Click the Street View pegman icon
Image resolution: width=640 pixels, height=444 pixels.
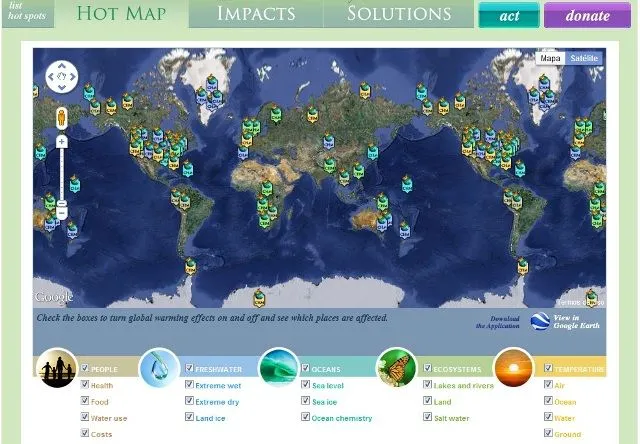pos(61,116)
